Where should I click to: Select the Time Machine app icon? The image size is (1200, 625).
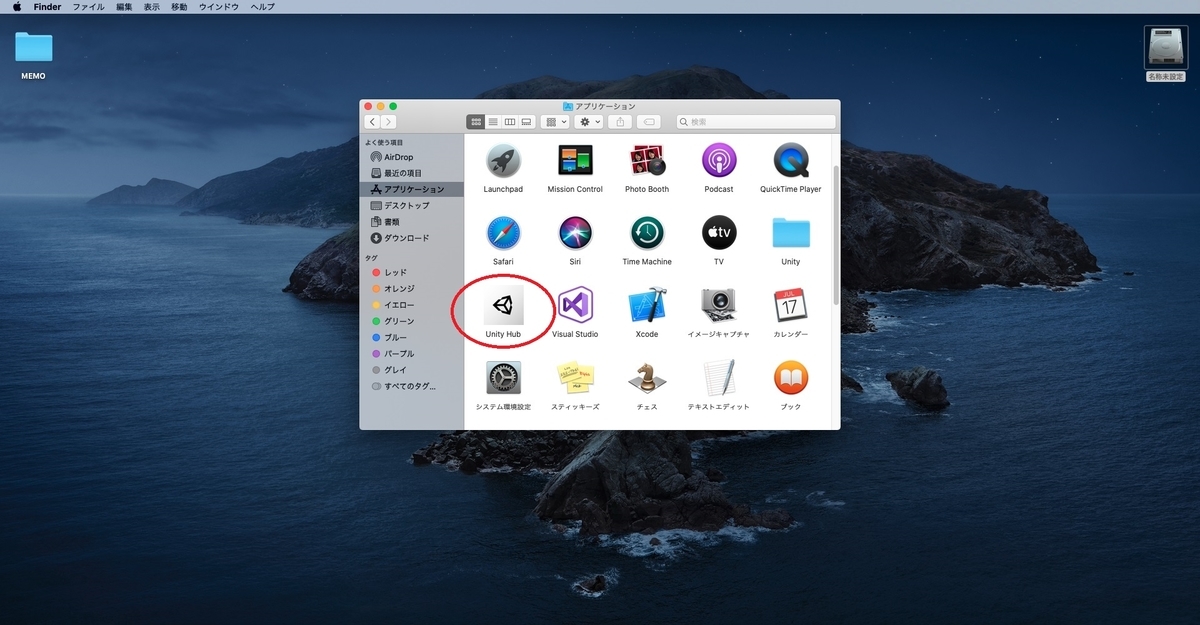click(647, 233)
